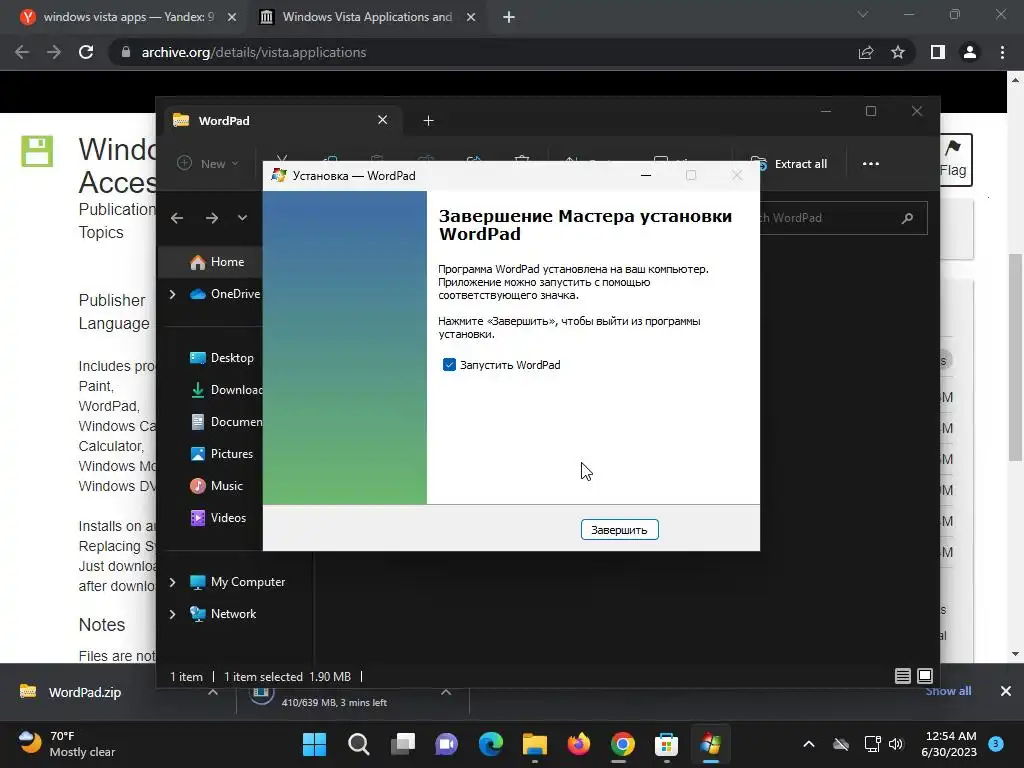The width and height of the screenshot is (1024, 768).
Task: Click the Chrome address bar
Action: click(x=483, y=52)
